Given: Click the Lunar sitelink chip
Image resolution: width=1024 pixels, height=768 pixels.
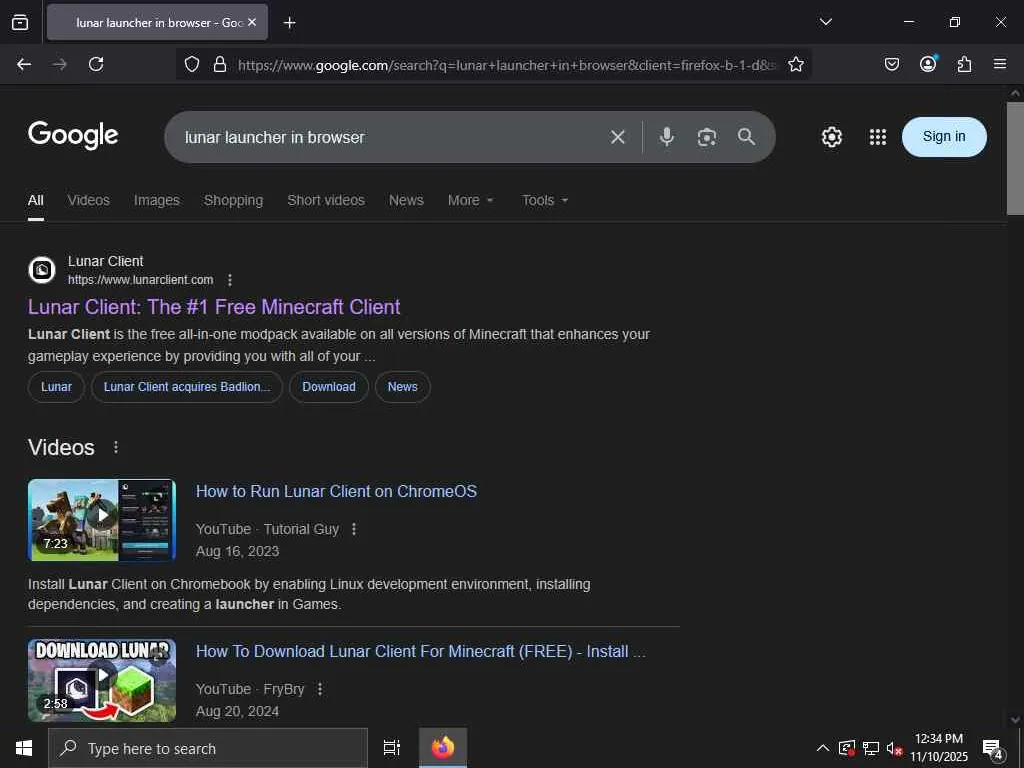Looking at the screenshot, I should 56,387.
